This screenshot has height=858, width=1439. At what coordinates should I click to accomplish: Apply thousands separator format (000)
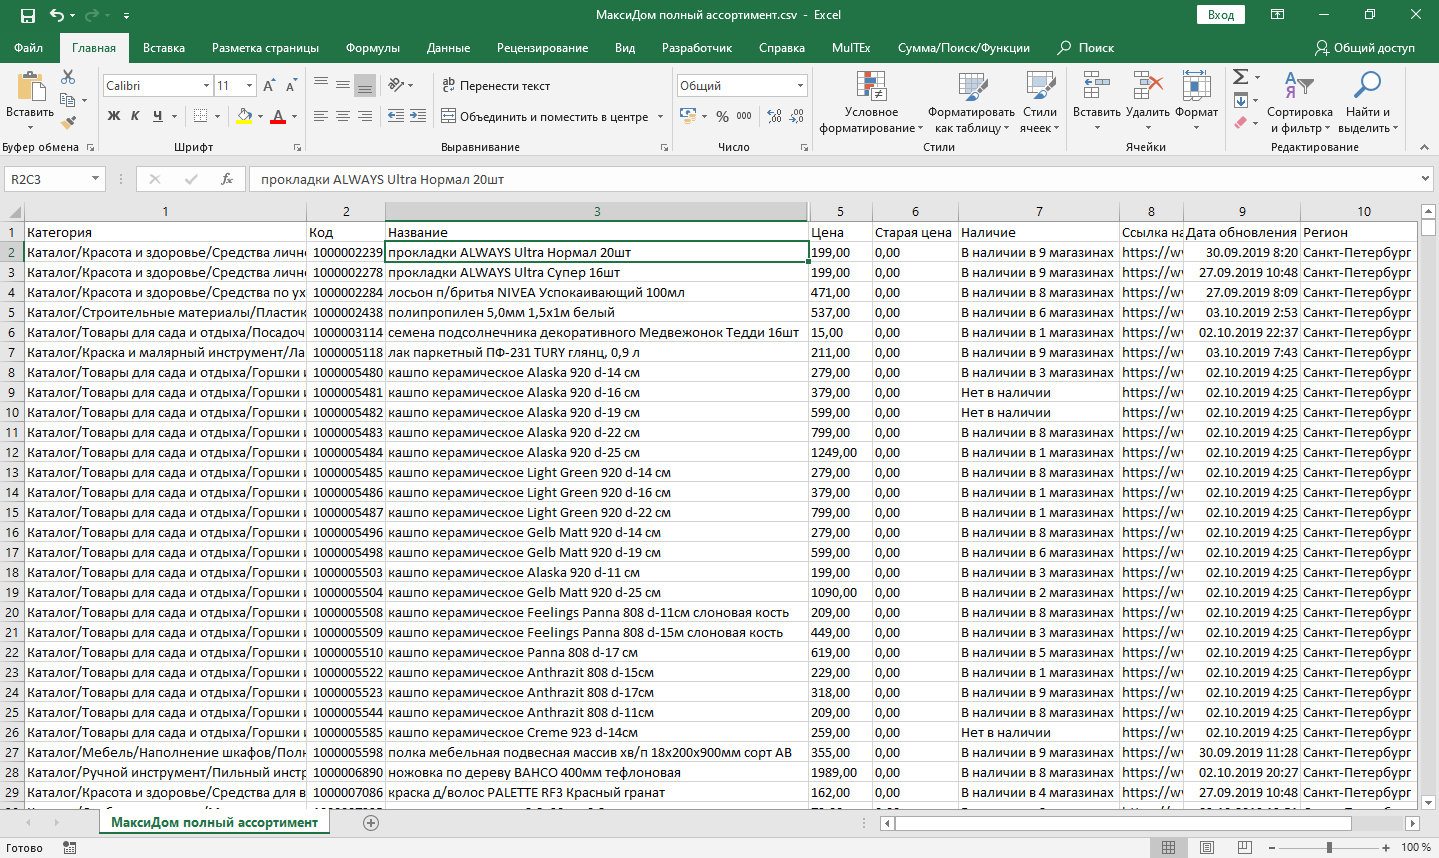[744, 116]
